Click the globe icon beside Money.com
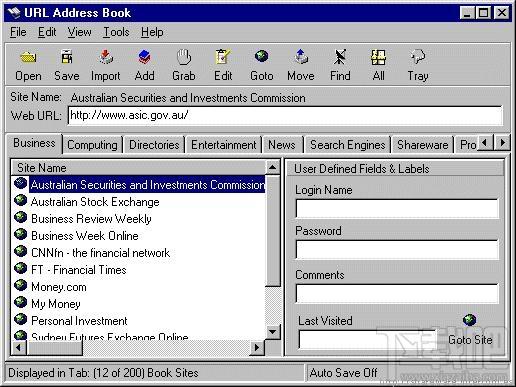This screenshot has height=387, width=516. tap(21, 285)
